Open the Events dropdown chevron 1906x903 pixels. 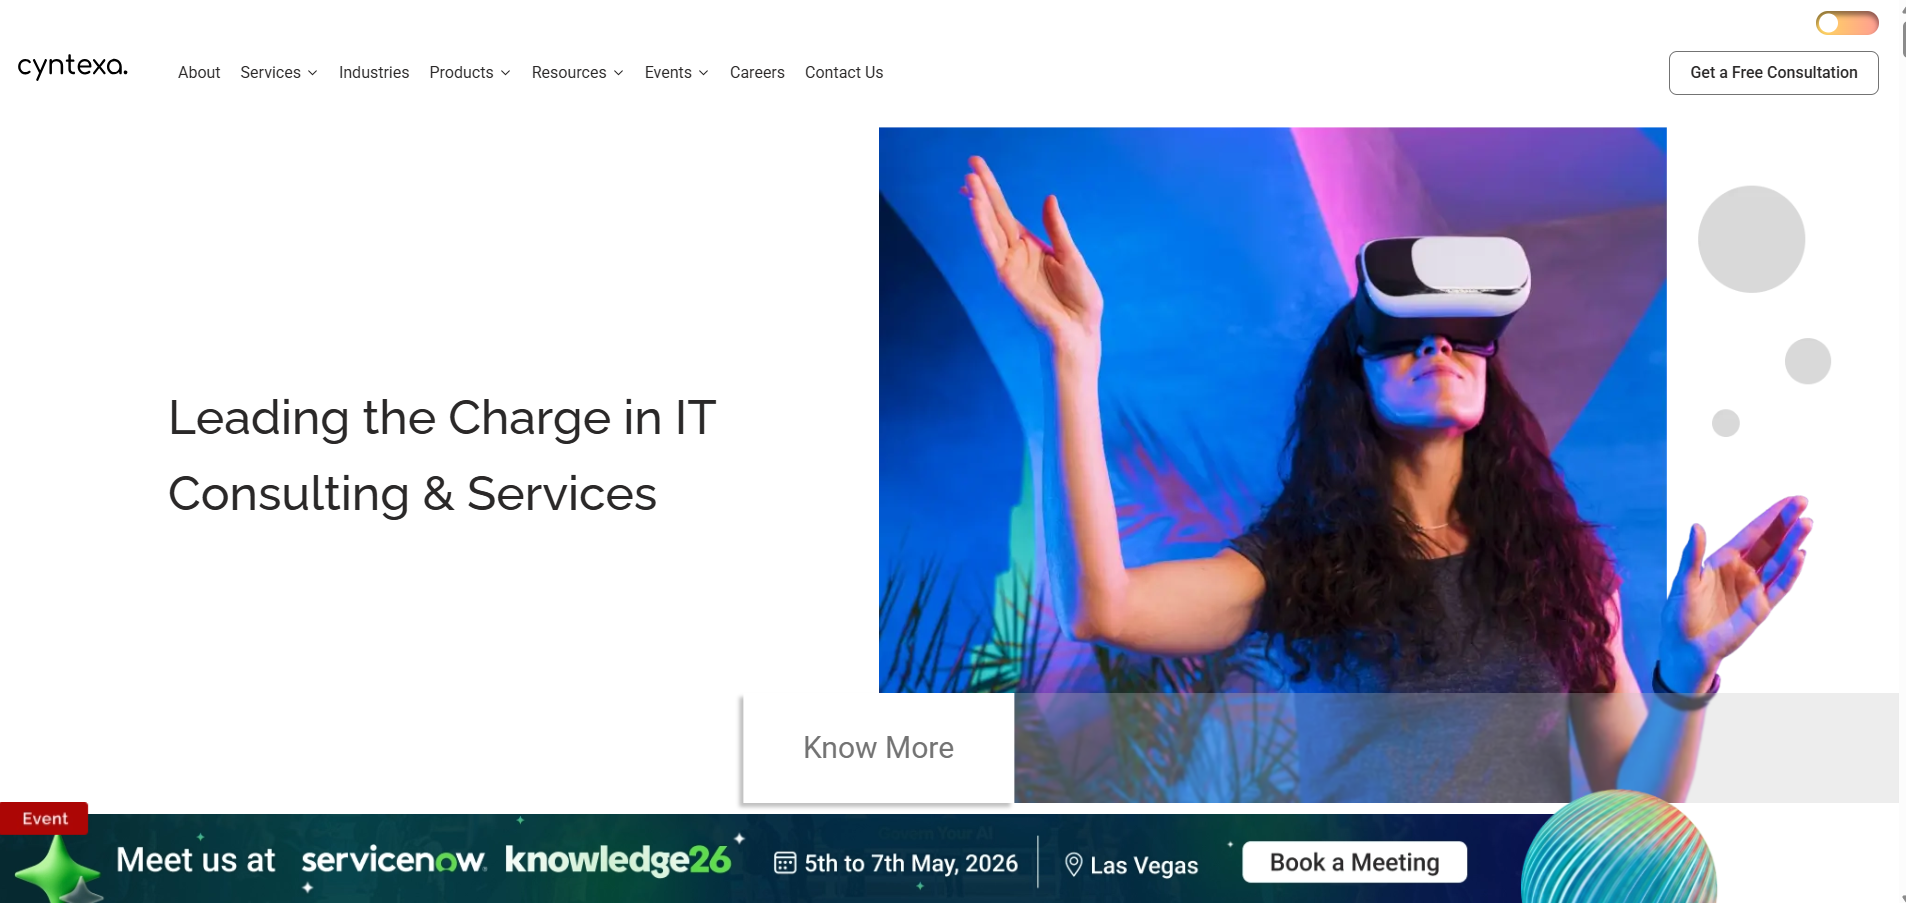point(704,73)
